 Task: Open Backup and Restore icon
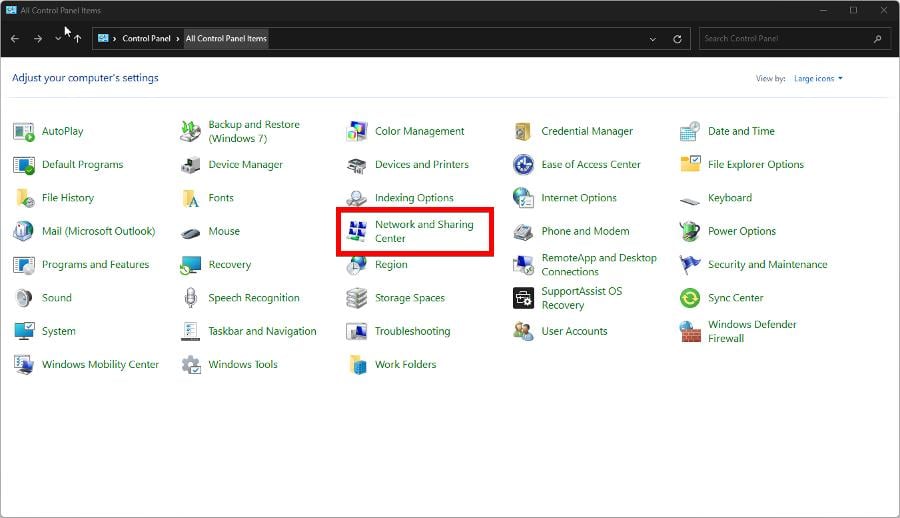(190, 132)
